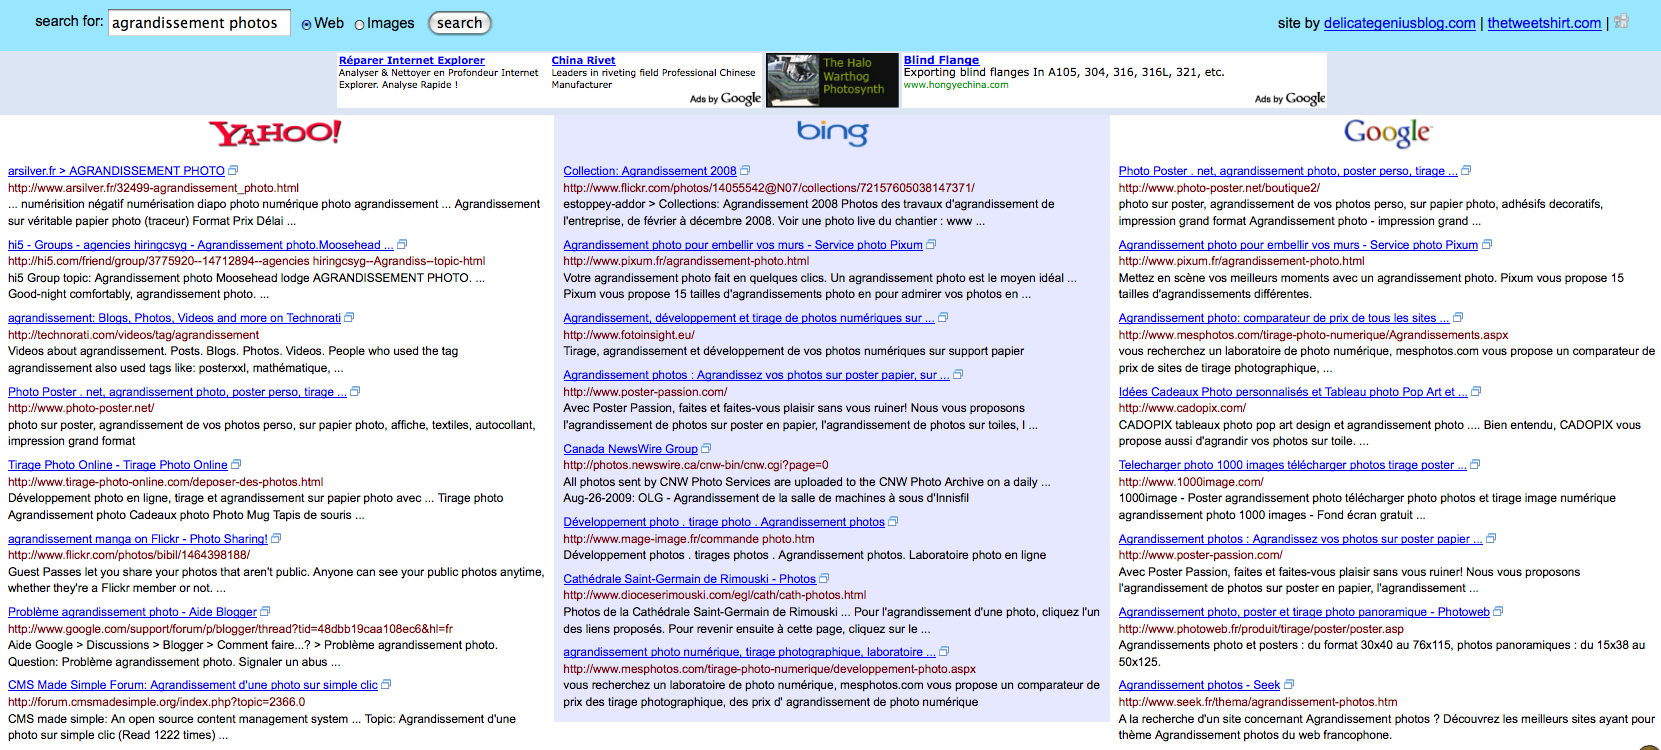Open new-window icon beside Bing mesphotos laboratoire result
Screen dimensions: 1661x750
(x=944, y=652)
